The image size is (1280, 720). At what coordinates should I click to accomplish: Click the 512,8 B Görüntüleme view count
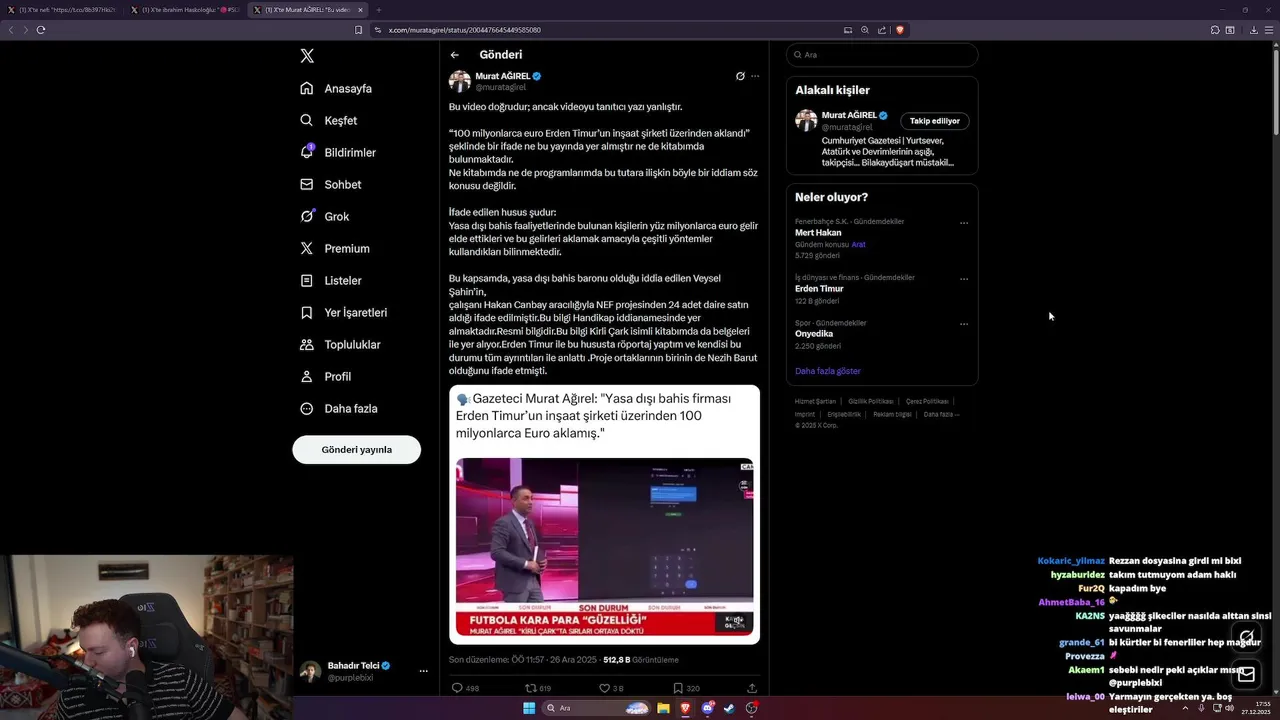pyautogui.click(x=641, y=660)
